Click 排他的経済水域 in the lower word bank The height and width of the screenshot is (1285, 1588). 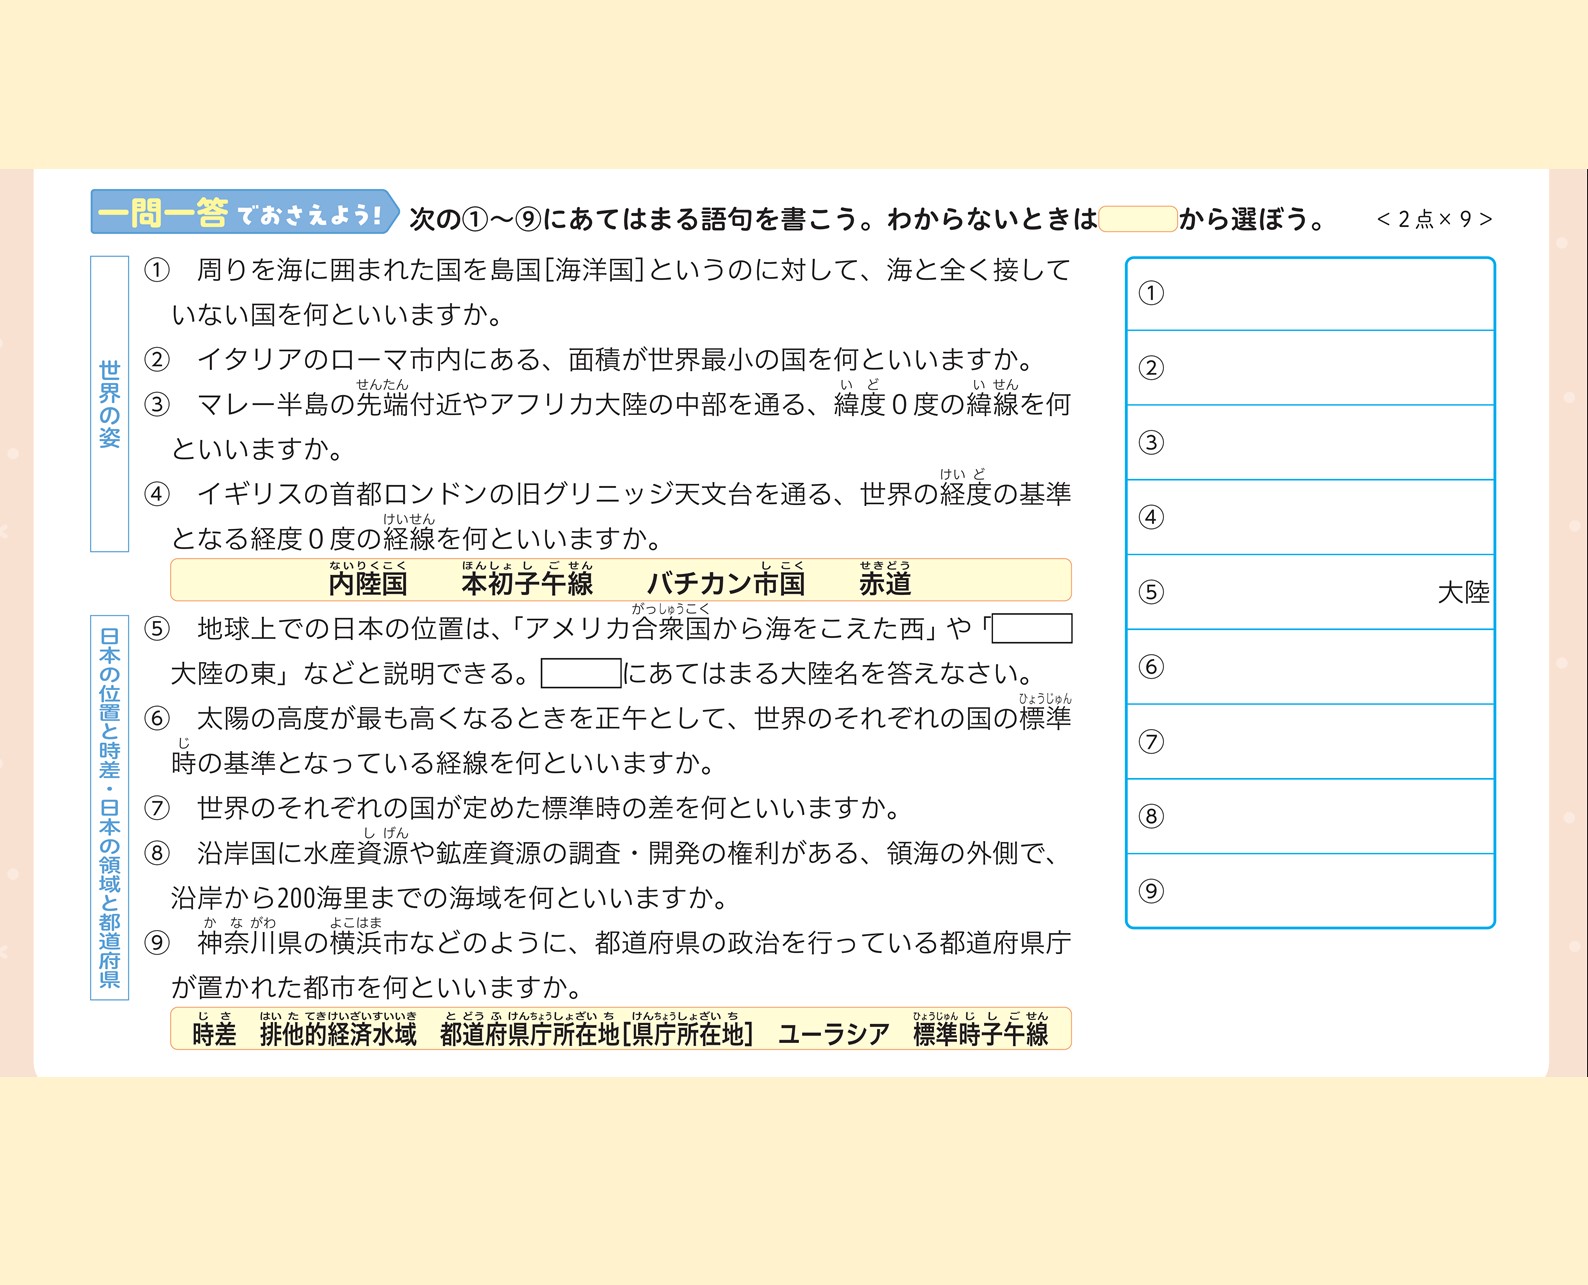coord(338,1034)
